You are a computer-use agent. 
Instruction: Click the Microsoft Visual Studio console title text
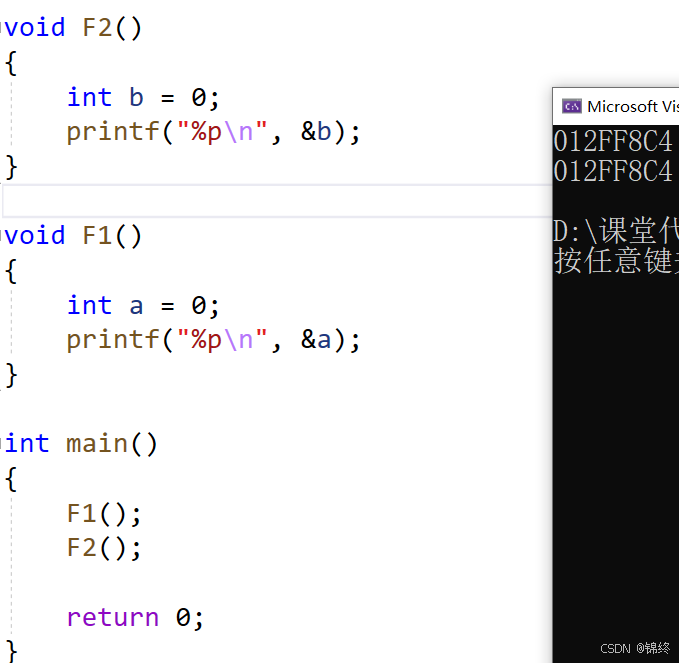point(633,107)
